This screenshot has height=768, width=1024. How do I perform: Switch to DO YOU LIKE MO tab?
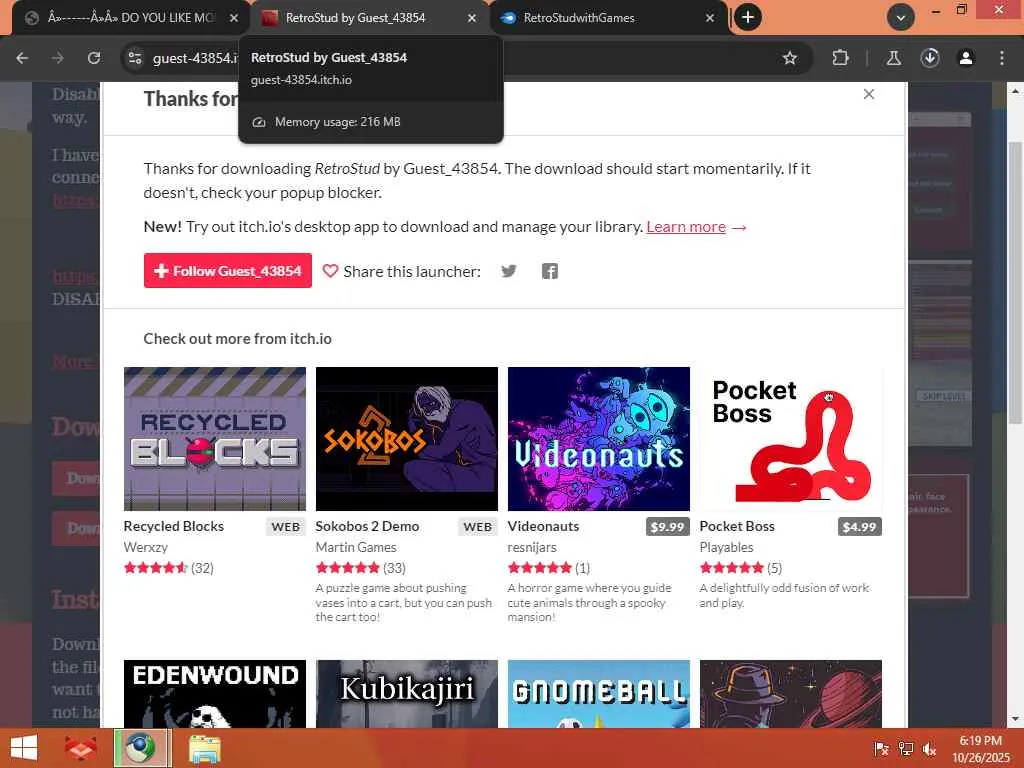point(130,18)
